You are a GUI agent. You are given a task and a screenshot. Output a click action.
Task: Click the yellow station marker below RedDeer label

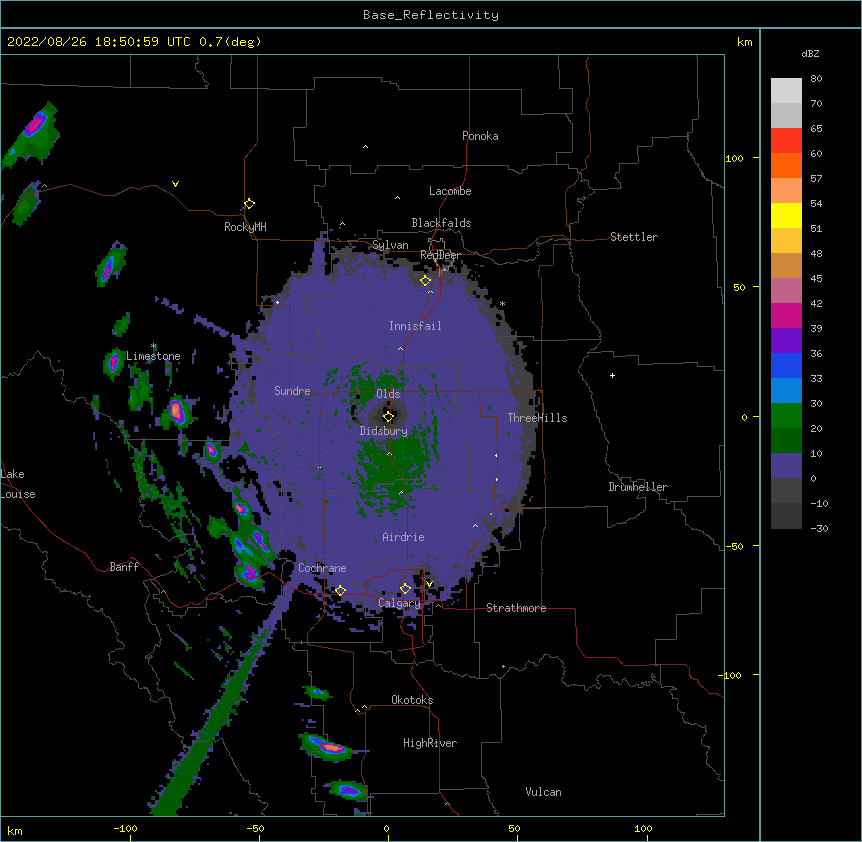(x=425, y=281)
